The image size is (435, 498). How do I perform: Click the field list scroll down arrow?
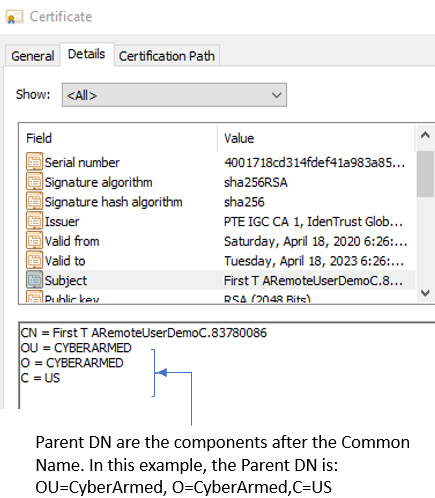pyautogui.click(x=425, y=293)
